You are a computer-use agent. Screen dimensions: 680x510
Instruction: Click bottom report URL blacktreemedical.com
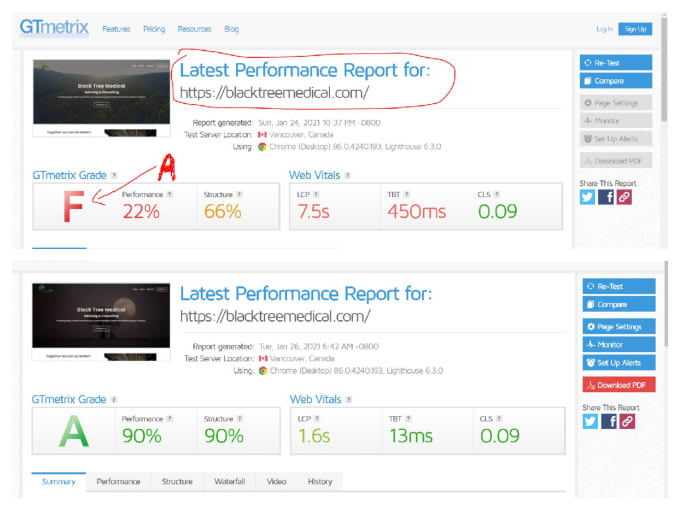coord(275,316)
